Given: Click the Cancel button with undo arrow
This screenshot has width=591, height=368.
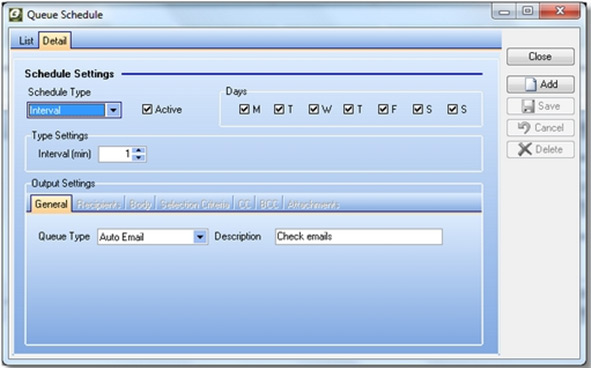Looking at the screenshot, I should pyautogui.click(x=540, y=128).
